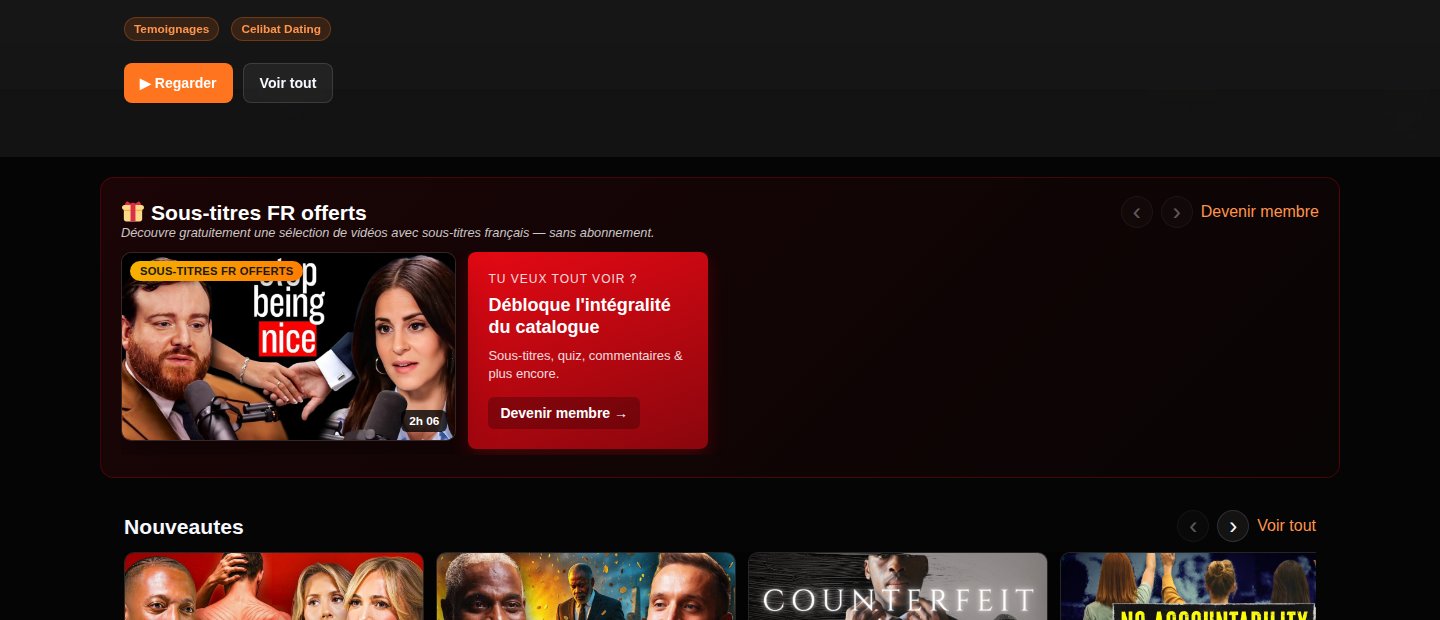Open the 'stop being nice' video thumbnail
The width and height of the screenshot is (1440, 620).
coord(289,346)
